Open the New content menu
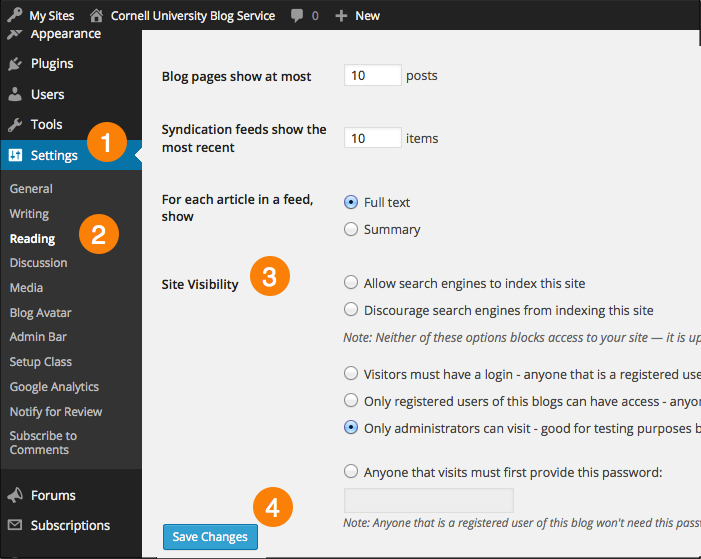This screenshot has height=559, width=701. point(367,16)
